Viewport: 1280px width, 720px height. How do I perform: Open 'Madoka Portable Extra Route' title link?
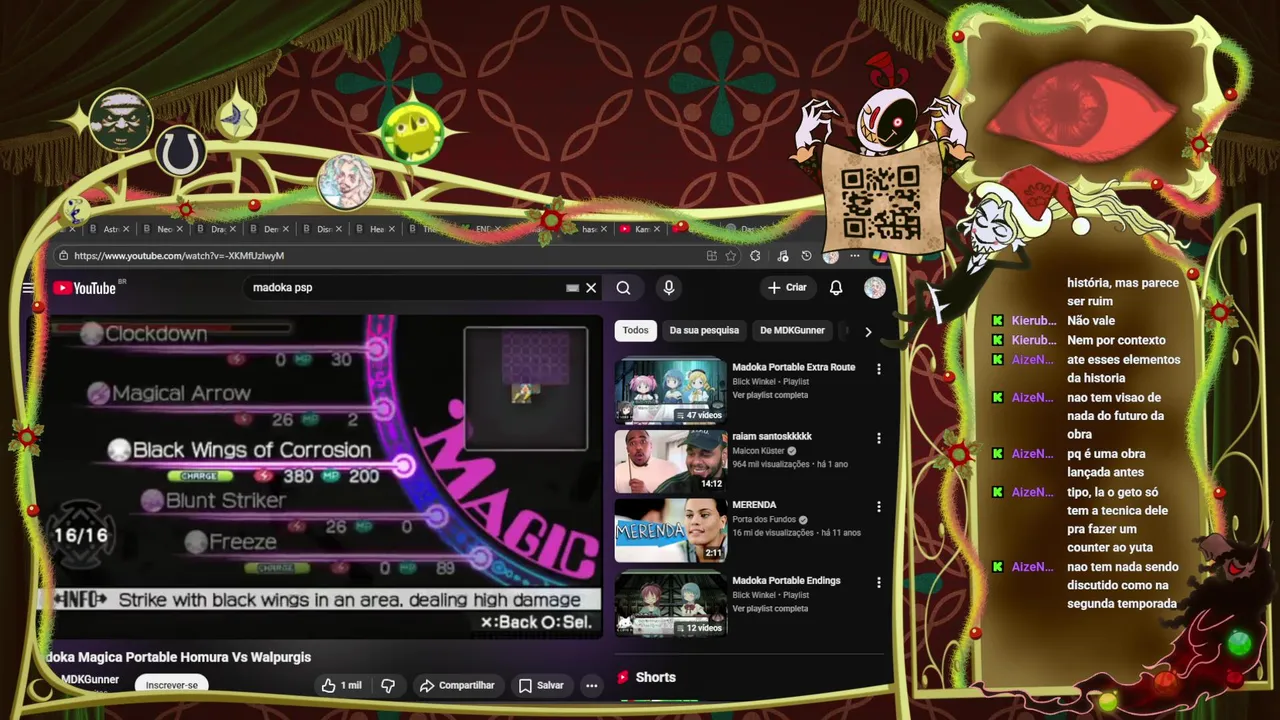pos(793,367)
